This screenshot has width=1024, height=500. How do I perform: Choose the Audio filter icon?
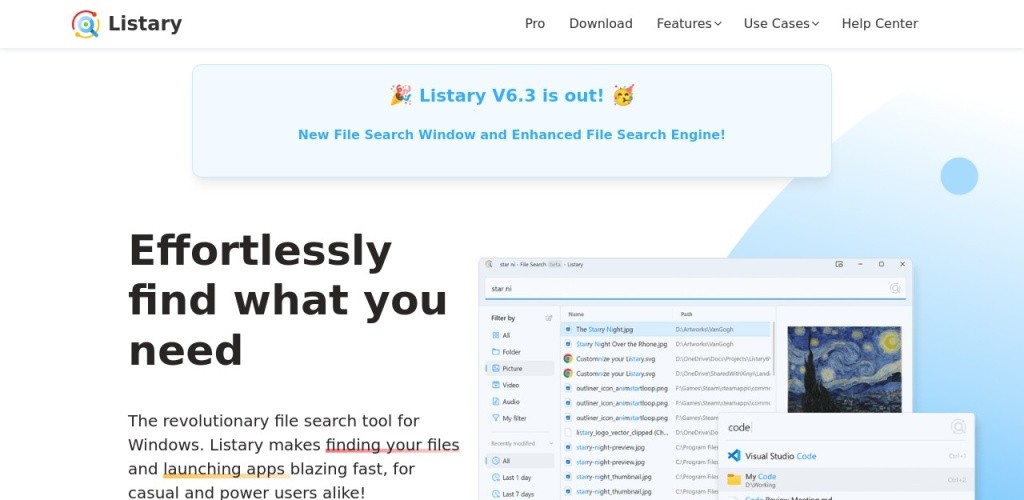[x=497, y=401]
